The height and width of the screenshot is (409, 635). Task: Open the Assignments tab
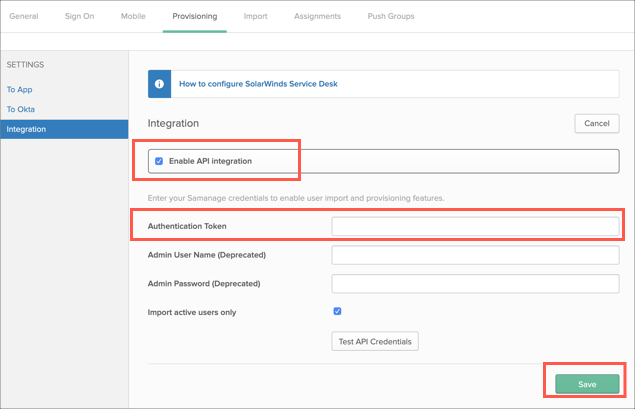pos(316,16)
